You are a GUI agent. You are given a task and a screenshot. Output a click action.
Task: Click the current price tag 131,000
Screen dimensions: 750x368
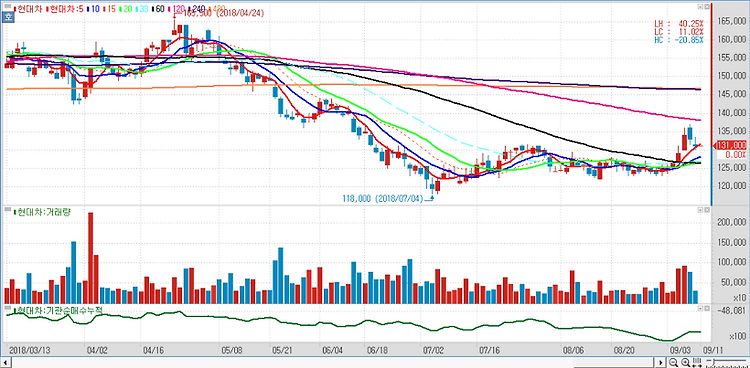[730, 145]
